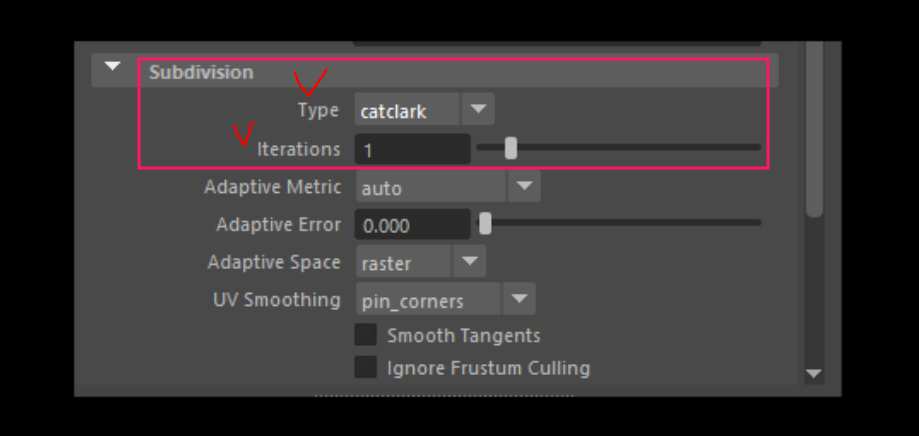Enable the Smooth Tangents checkbox

(366, 335)
